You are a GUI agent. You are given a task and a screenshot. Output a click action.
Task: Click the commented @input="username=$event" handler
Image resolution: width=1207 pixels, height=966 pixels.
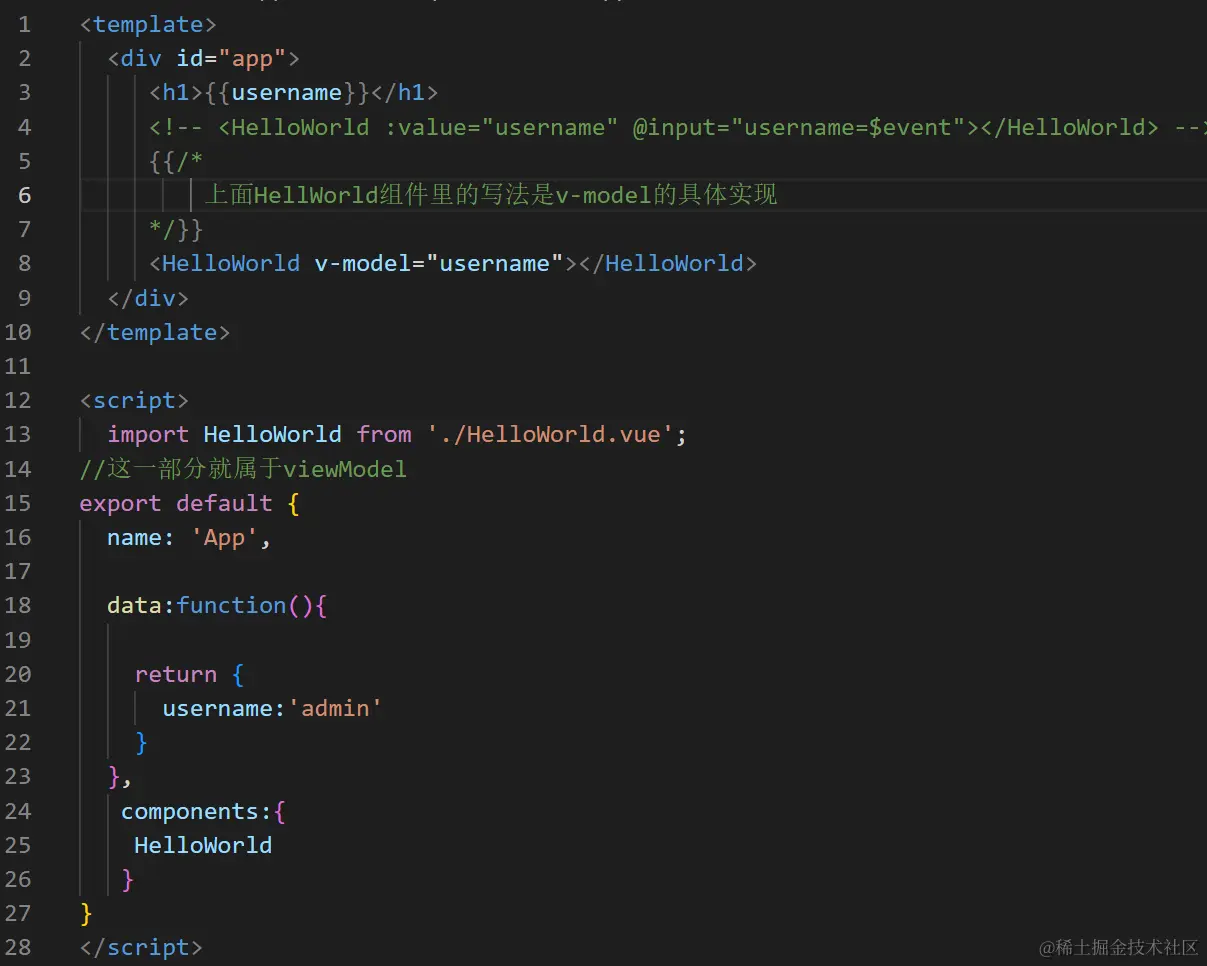pos(798,127)
